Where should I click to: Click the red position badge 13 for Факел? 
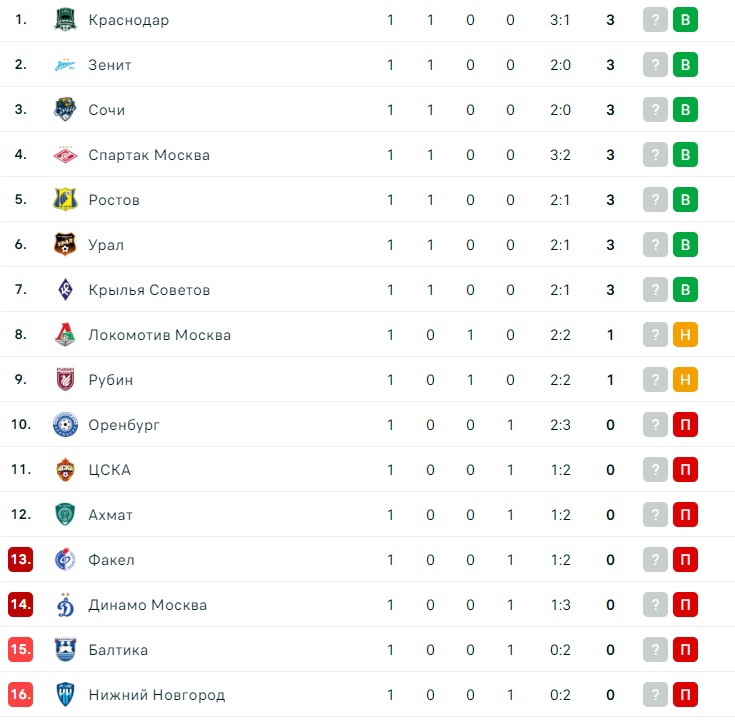click(x=21, y=560)
